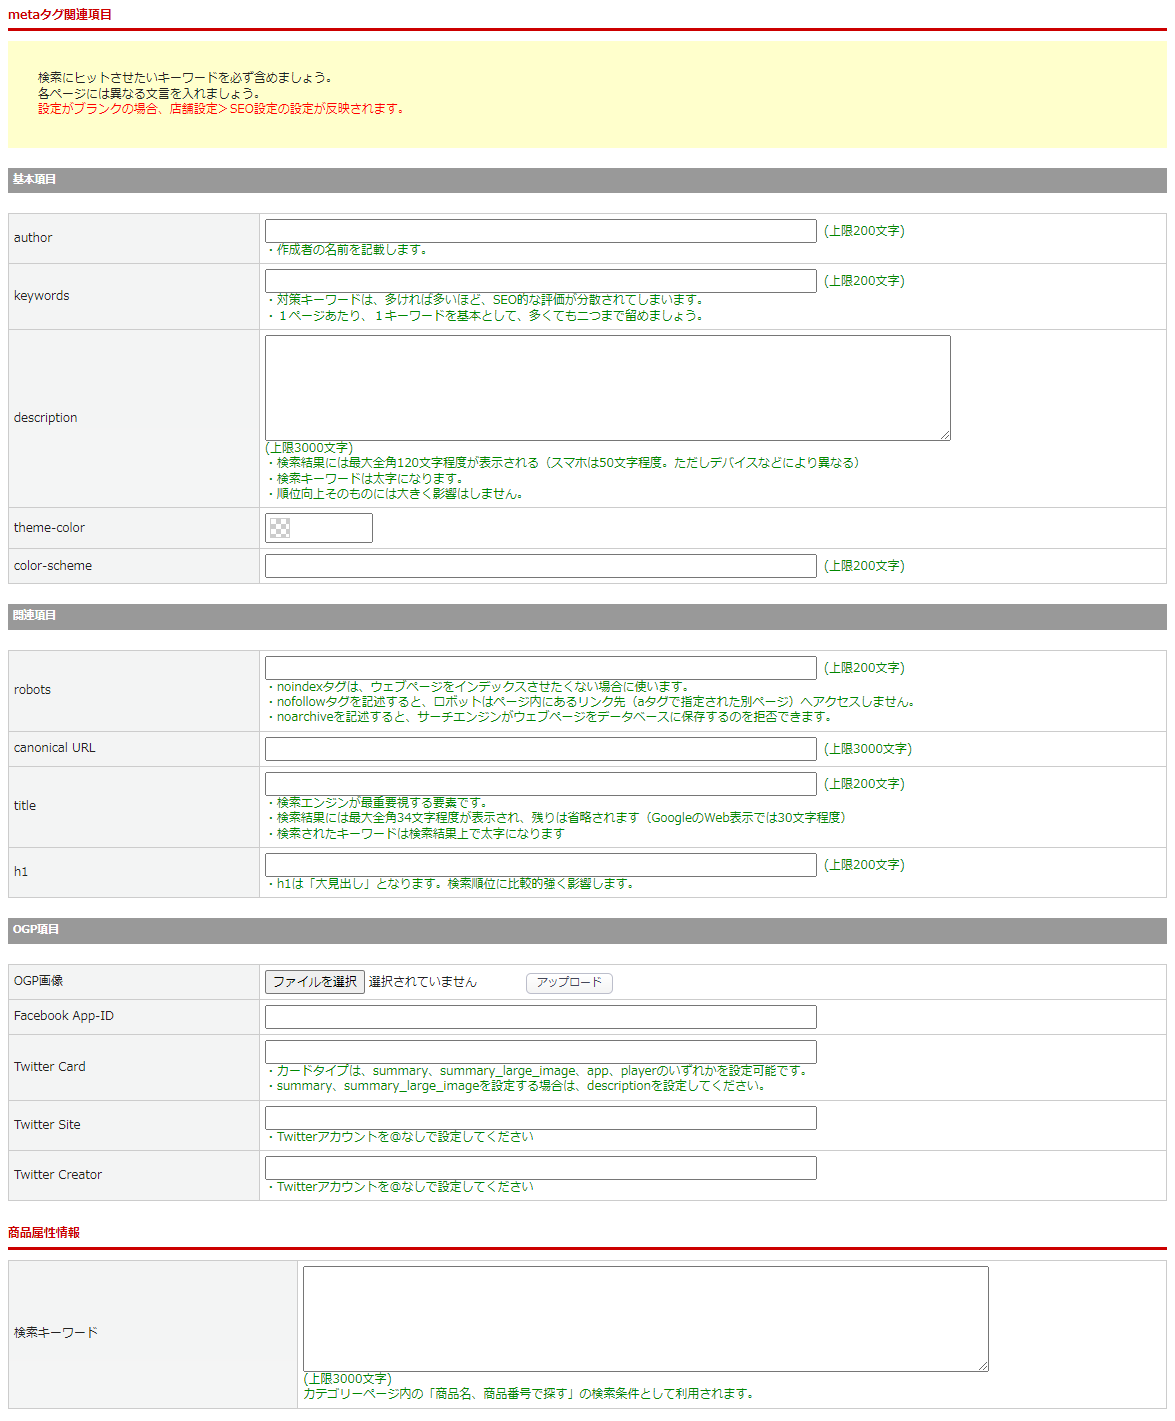Click the Twitter Card input field

pyautogui.click(x=540, y=1052)
